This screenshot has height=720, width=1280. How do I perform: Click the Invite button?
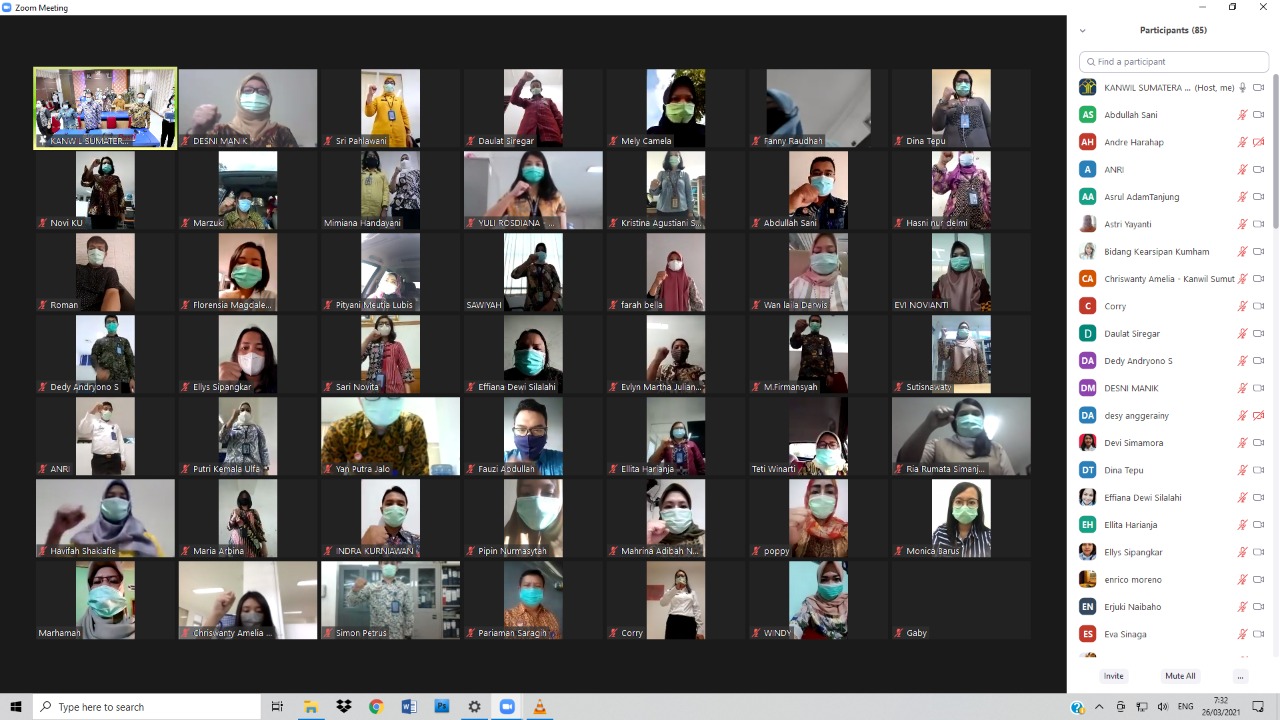pos(1113,676)
